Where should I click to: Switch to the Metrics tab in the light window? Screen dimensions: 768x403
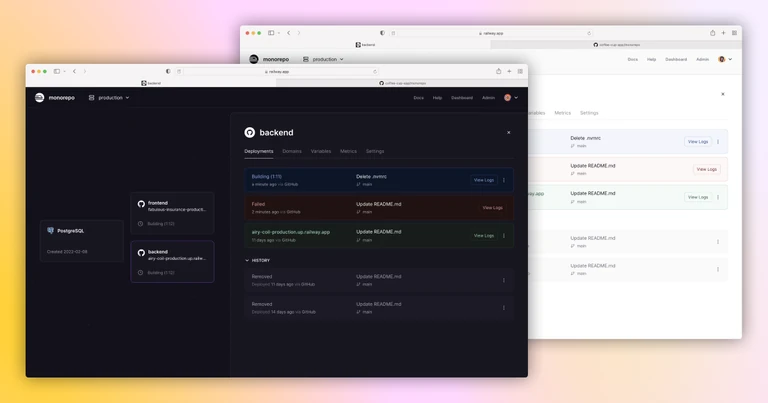pyautogui.click(x=562, y=113)
